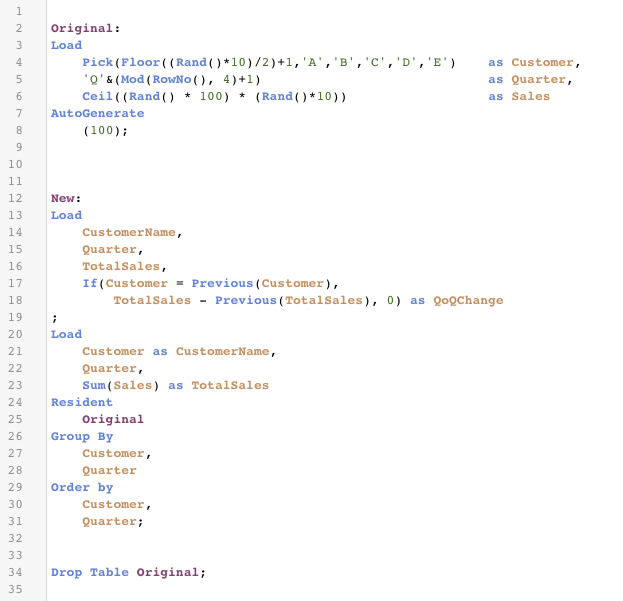Click the 'Resident' keyword on line 24
Screen dimensions: 623x601
click(82, 402)
